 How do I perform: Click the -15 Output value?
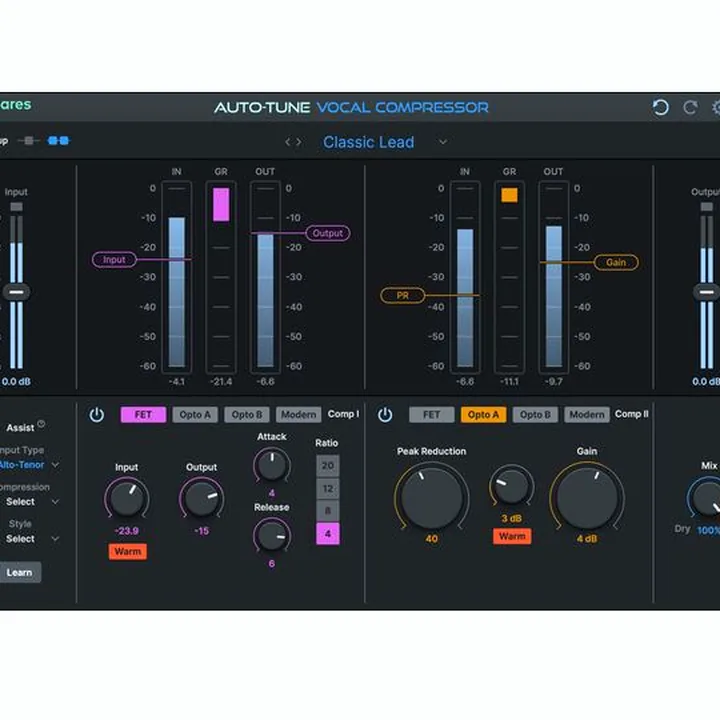(202, 531)
